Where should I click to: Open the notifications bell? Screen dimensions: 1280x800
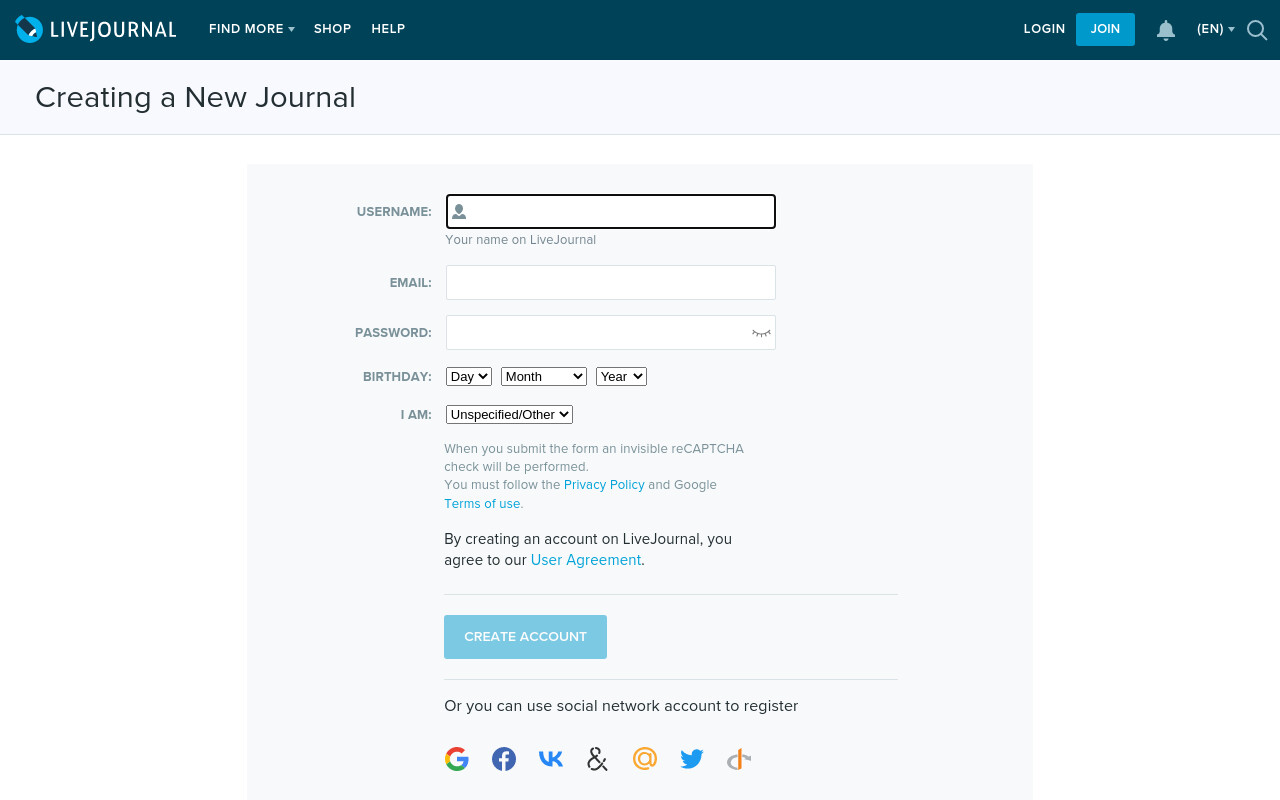pyautogui.click(x=1166, y=30)
